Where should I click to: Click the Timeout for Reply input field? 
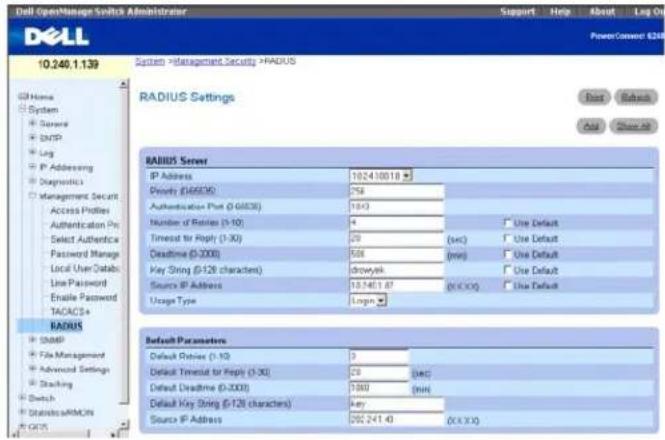pyautogui.click(x=397, y=238)
